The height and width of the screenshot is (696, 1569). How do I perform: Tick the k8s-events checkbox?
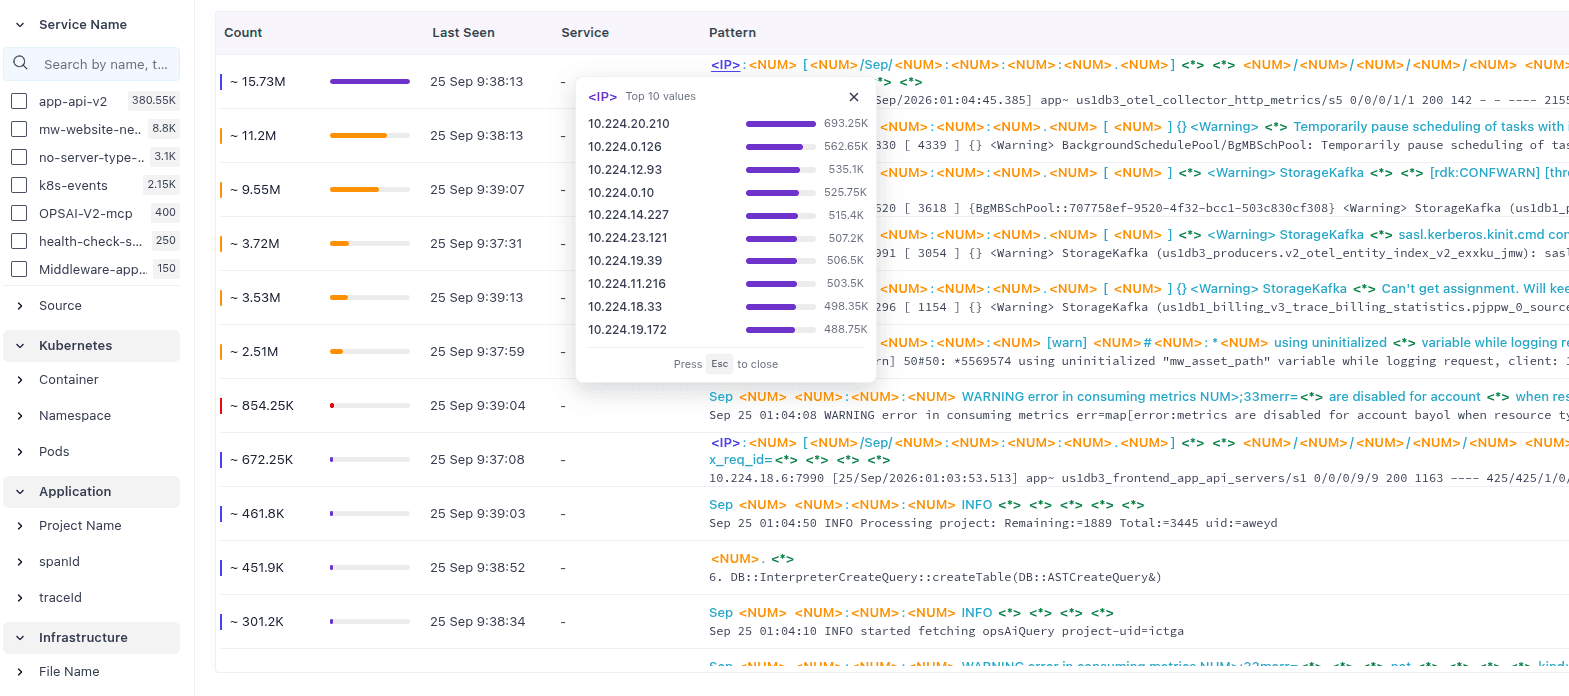[18, 185]
